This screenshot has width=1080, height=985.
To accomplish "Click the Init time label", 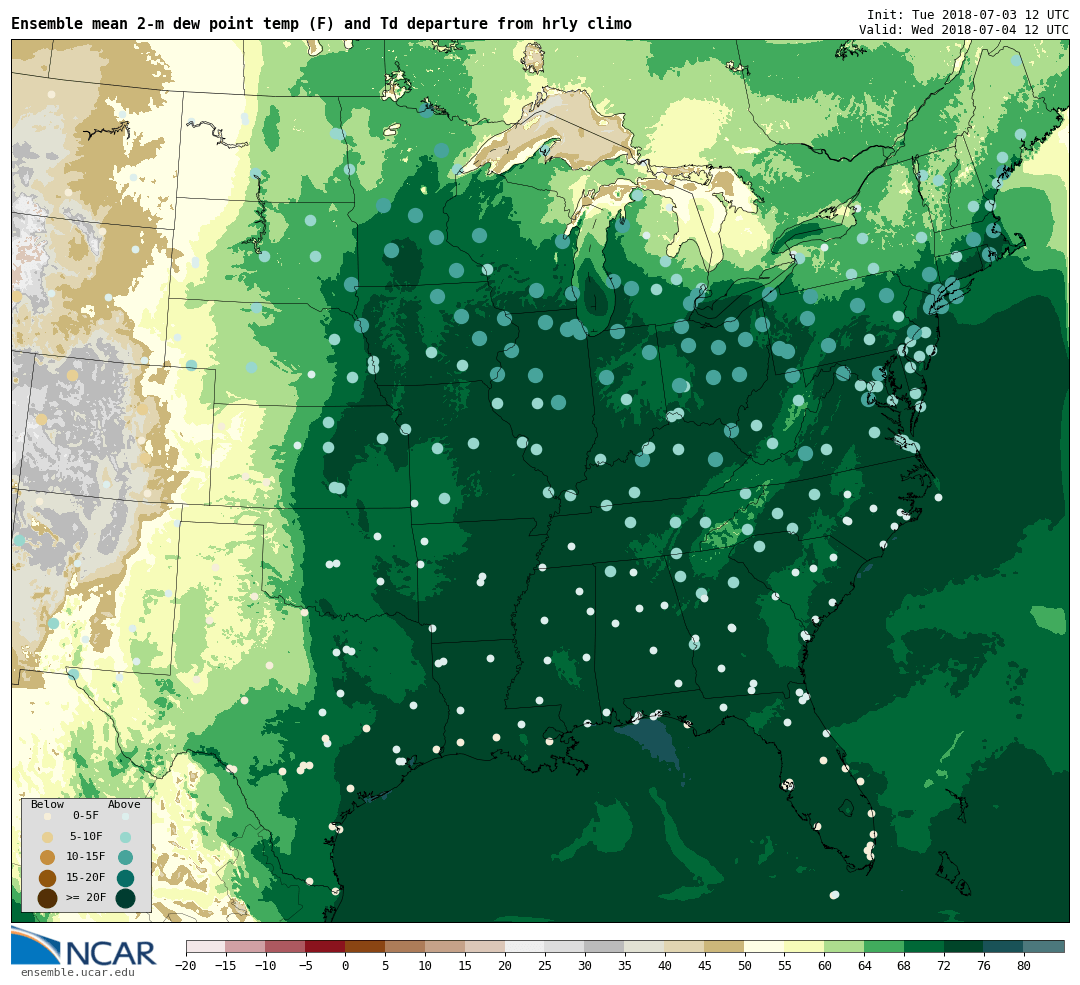I will (967, 15).
